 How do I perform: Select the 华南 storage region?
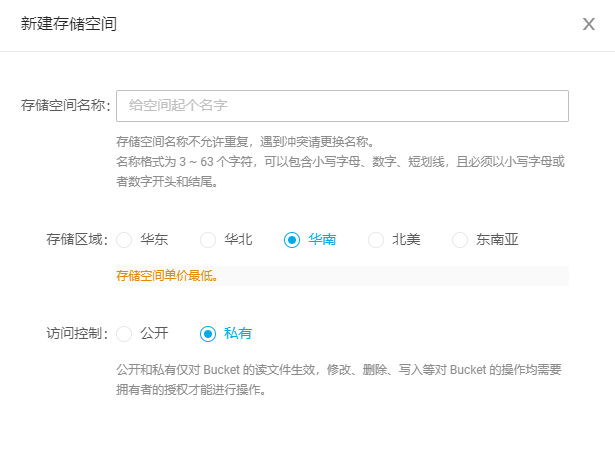tap(292, 239)
